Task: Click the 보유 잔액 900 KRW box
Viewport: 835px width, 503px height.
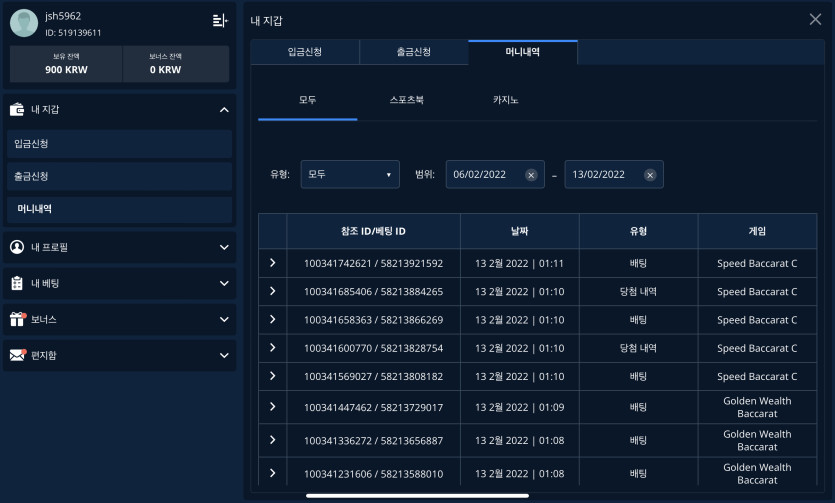Action: [x=66, y=64]
